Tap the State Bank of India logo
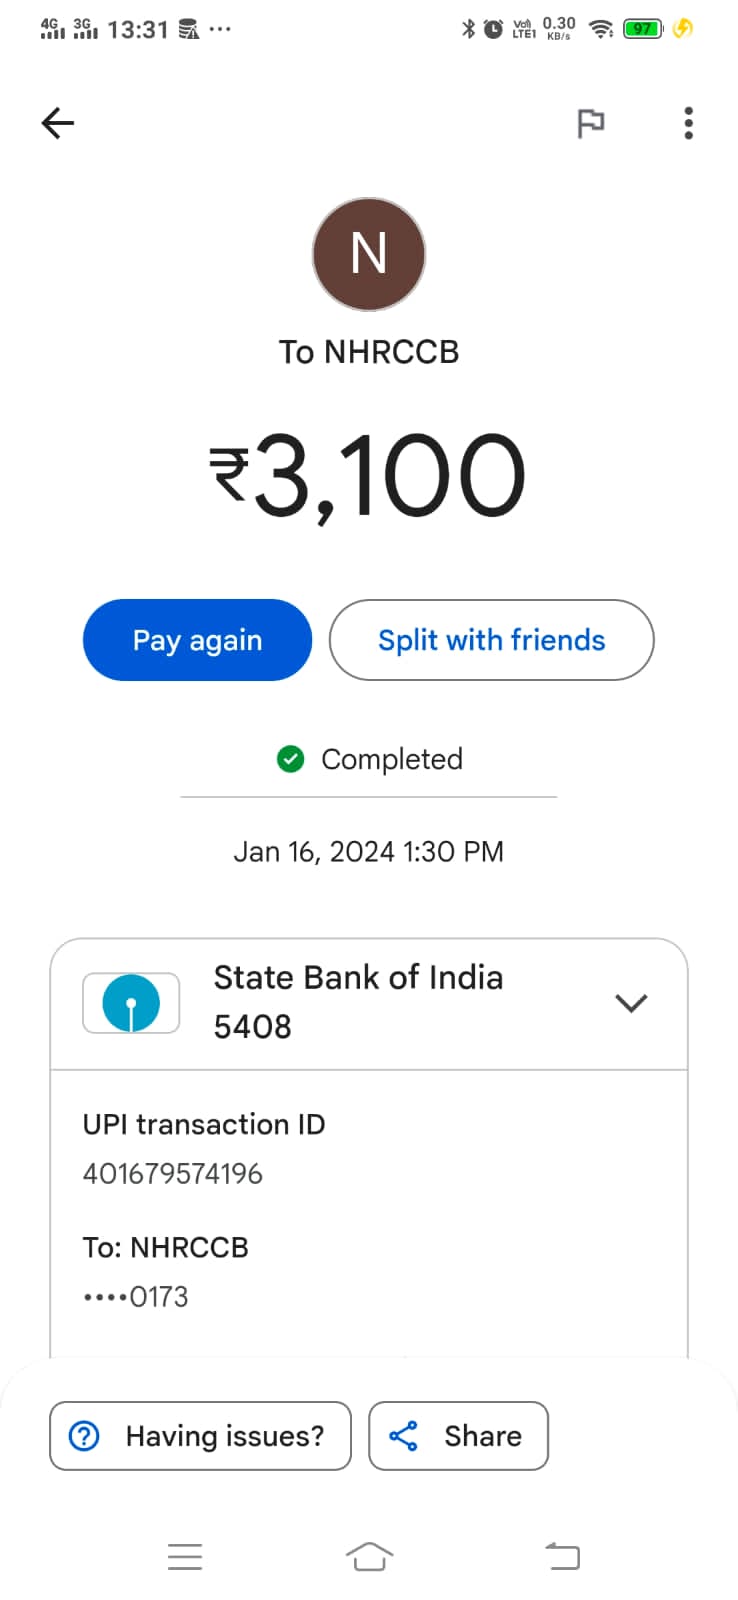This screenshot has width=738, height=1600. [x=131, y=1003]
